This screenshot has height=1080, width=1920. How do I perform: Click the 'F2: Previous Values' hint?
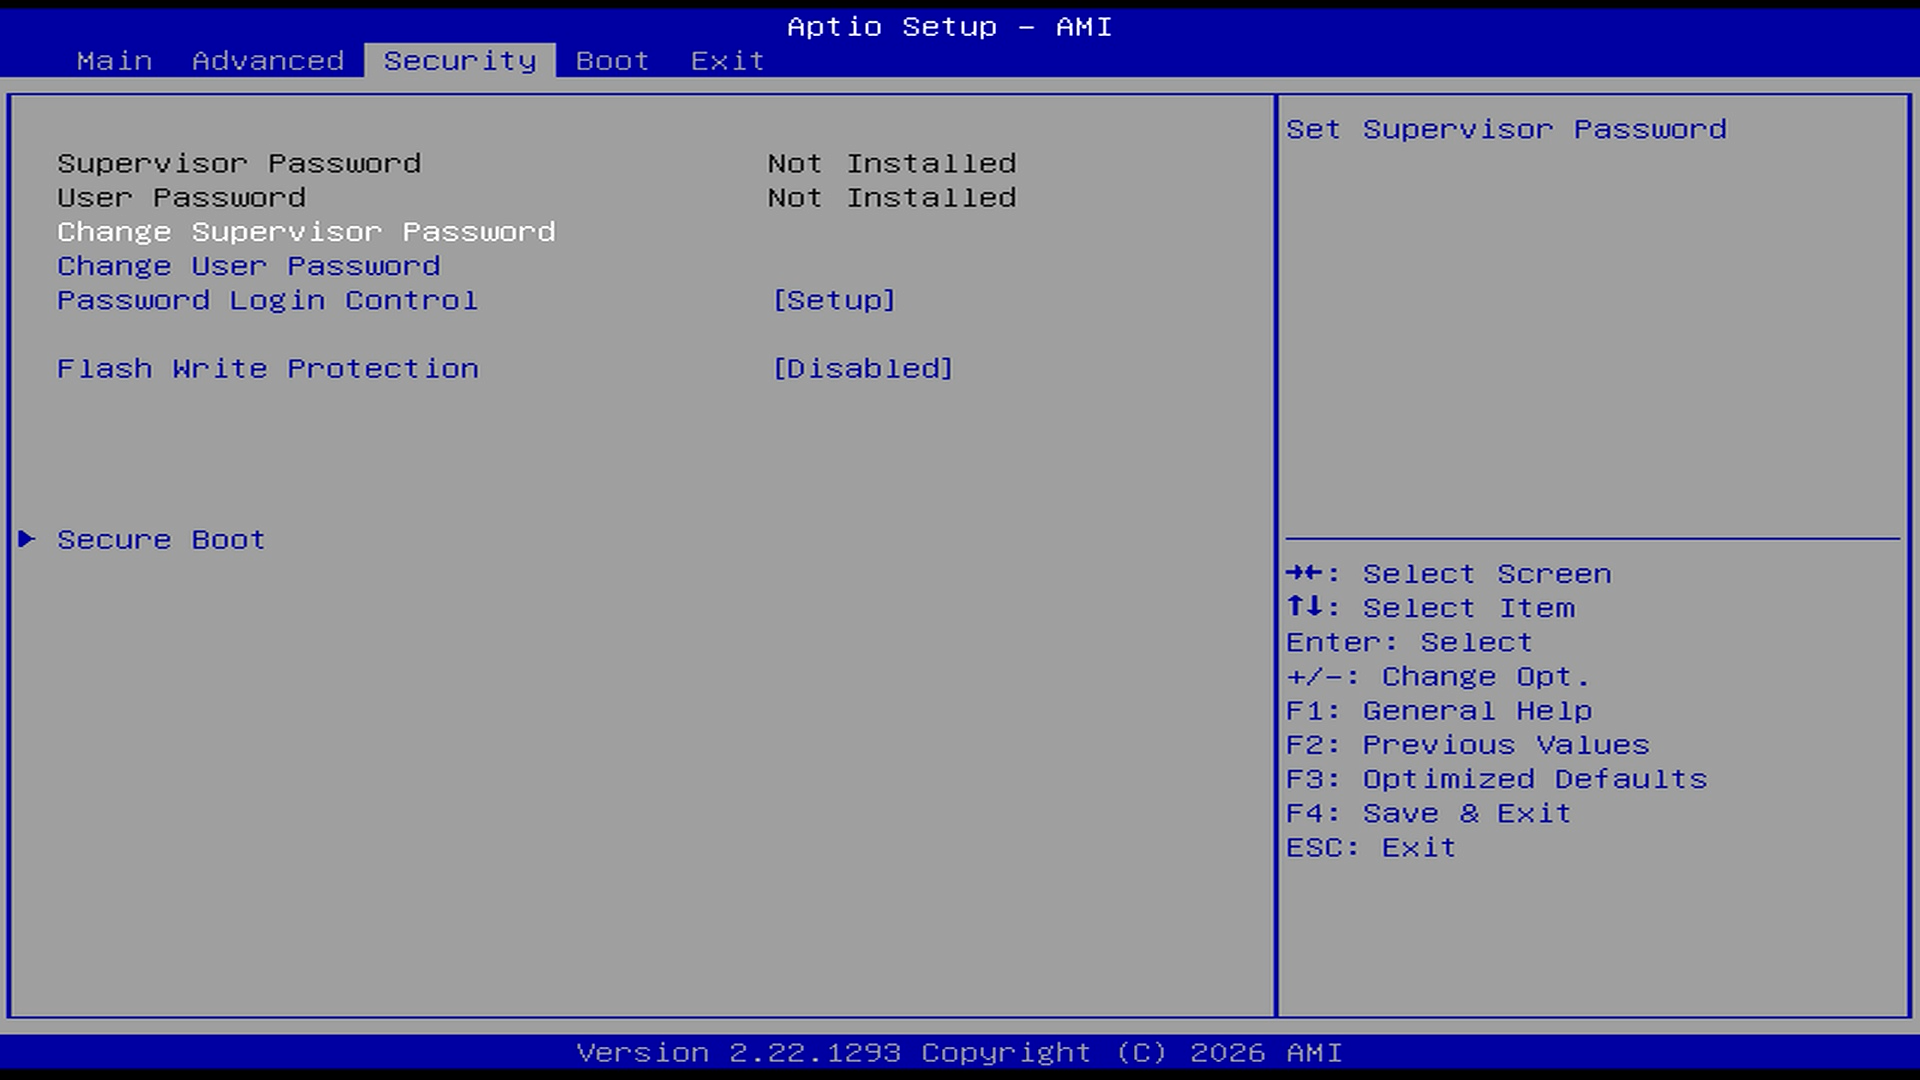(x=1467, y=745)
